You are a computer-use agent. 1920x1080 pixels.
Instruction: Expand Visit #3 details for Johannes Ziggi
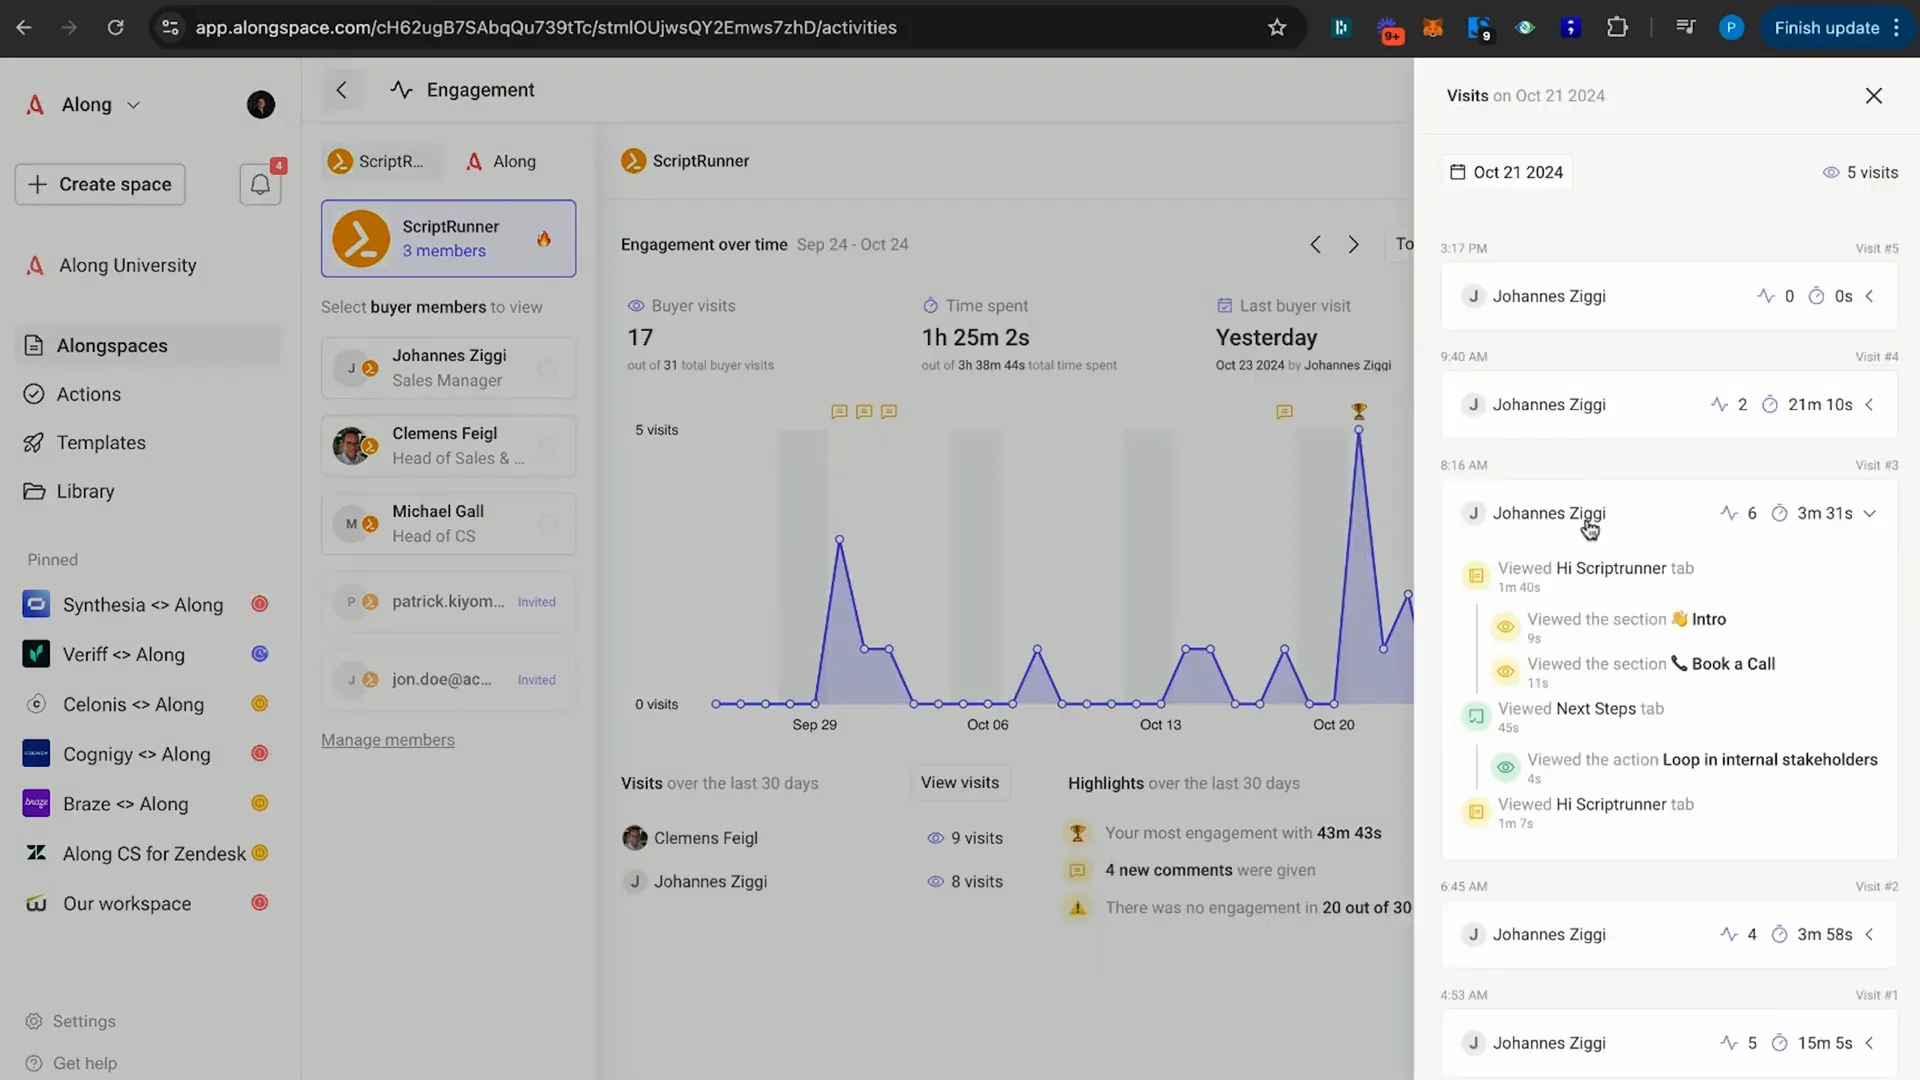point(1870,513)
